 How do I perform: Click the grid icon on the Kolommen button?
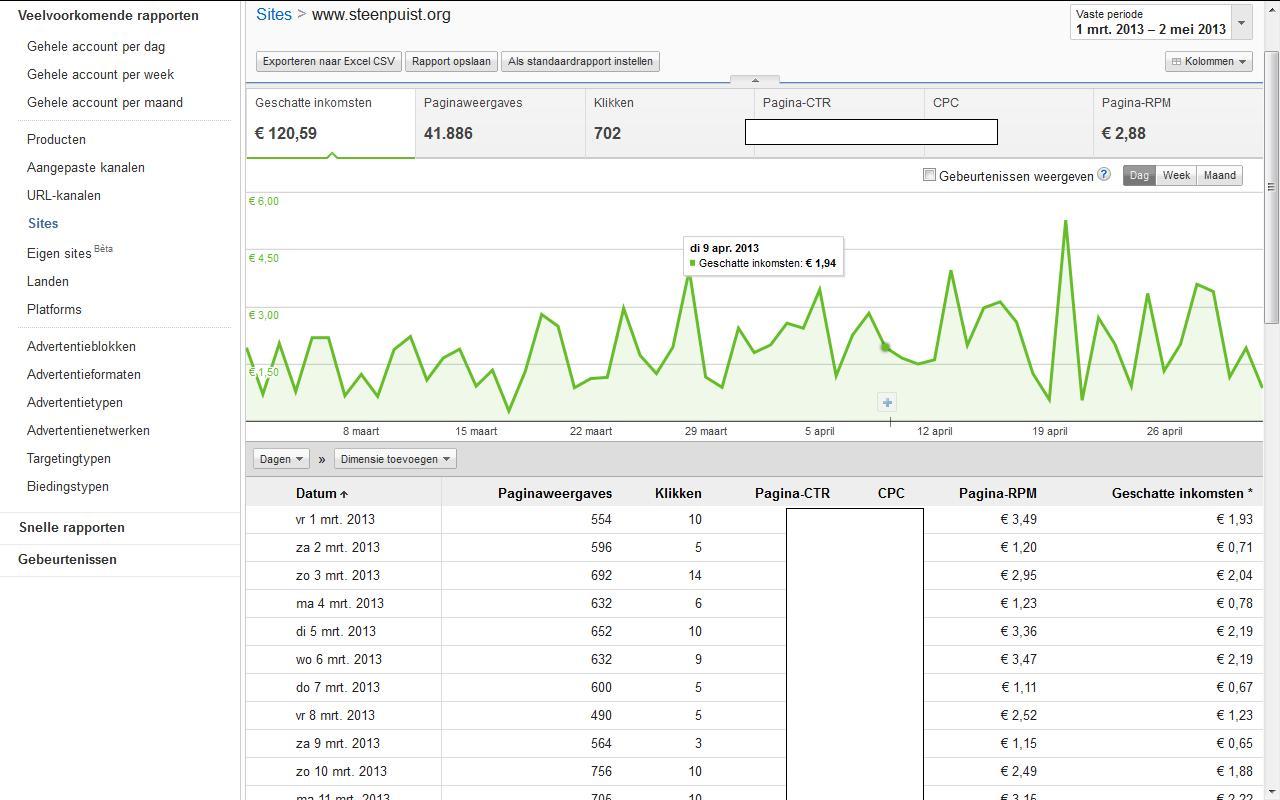point(1177,62)
